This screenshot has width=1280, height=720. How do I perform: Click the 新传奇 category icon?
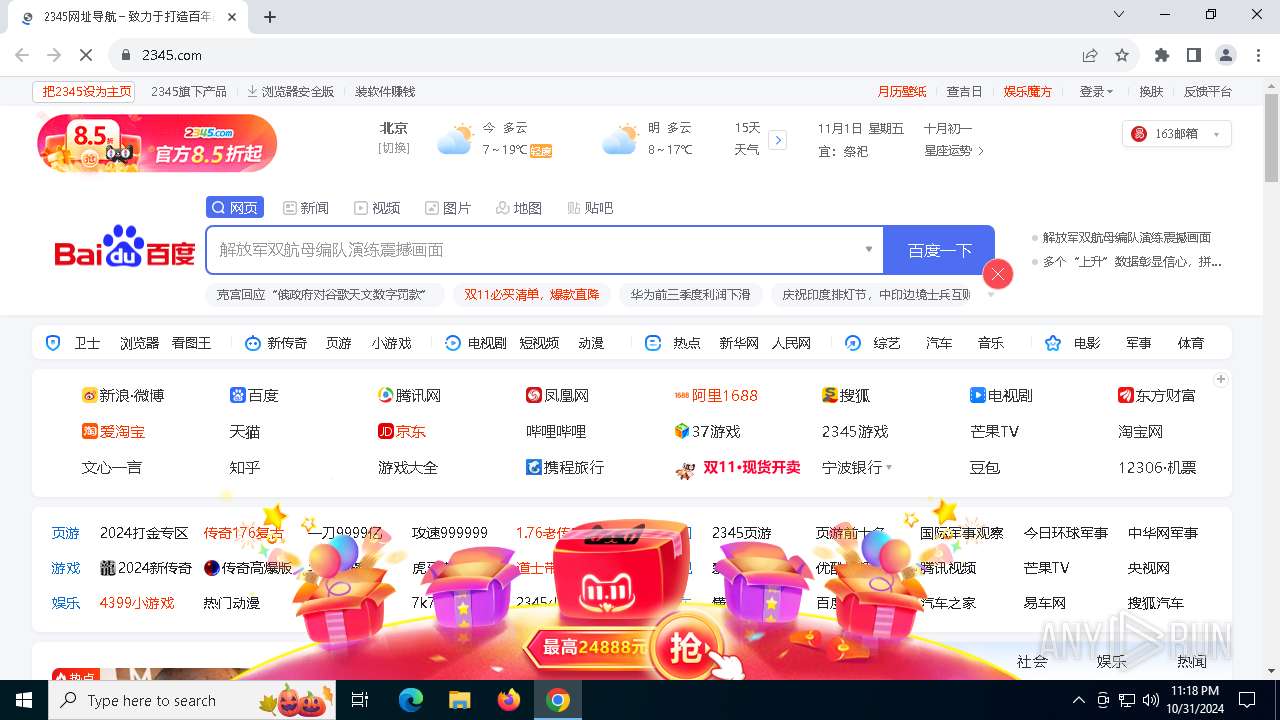(x=252, y=343)
